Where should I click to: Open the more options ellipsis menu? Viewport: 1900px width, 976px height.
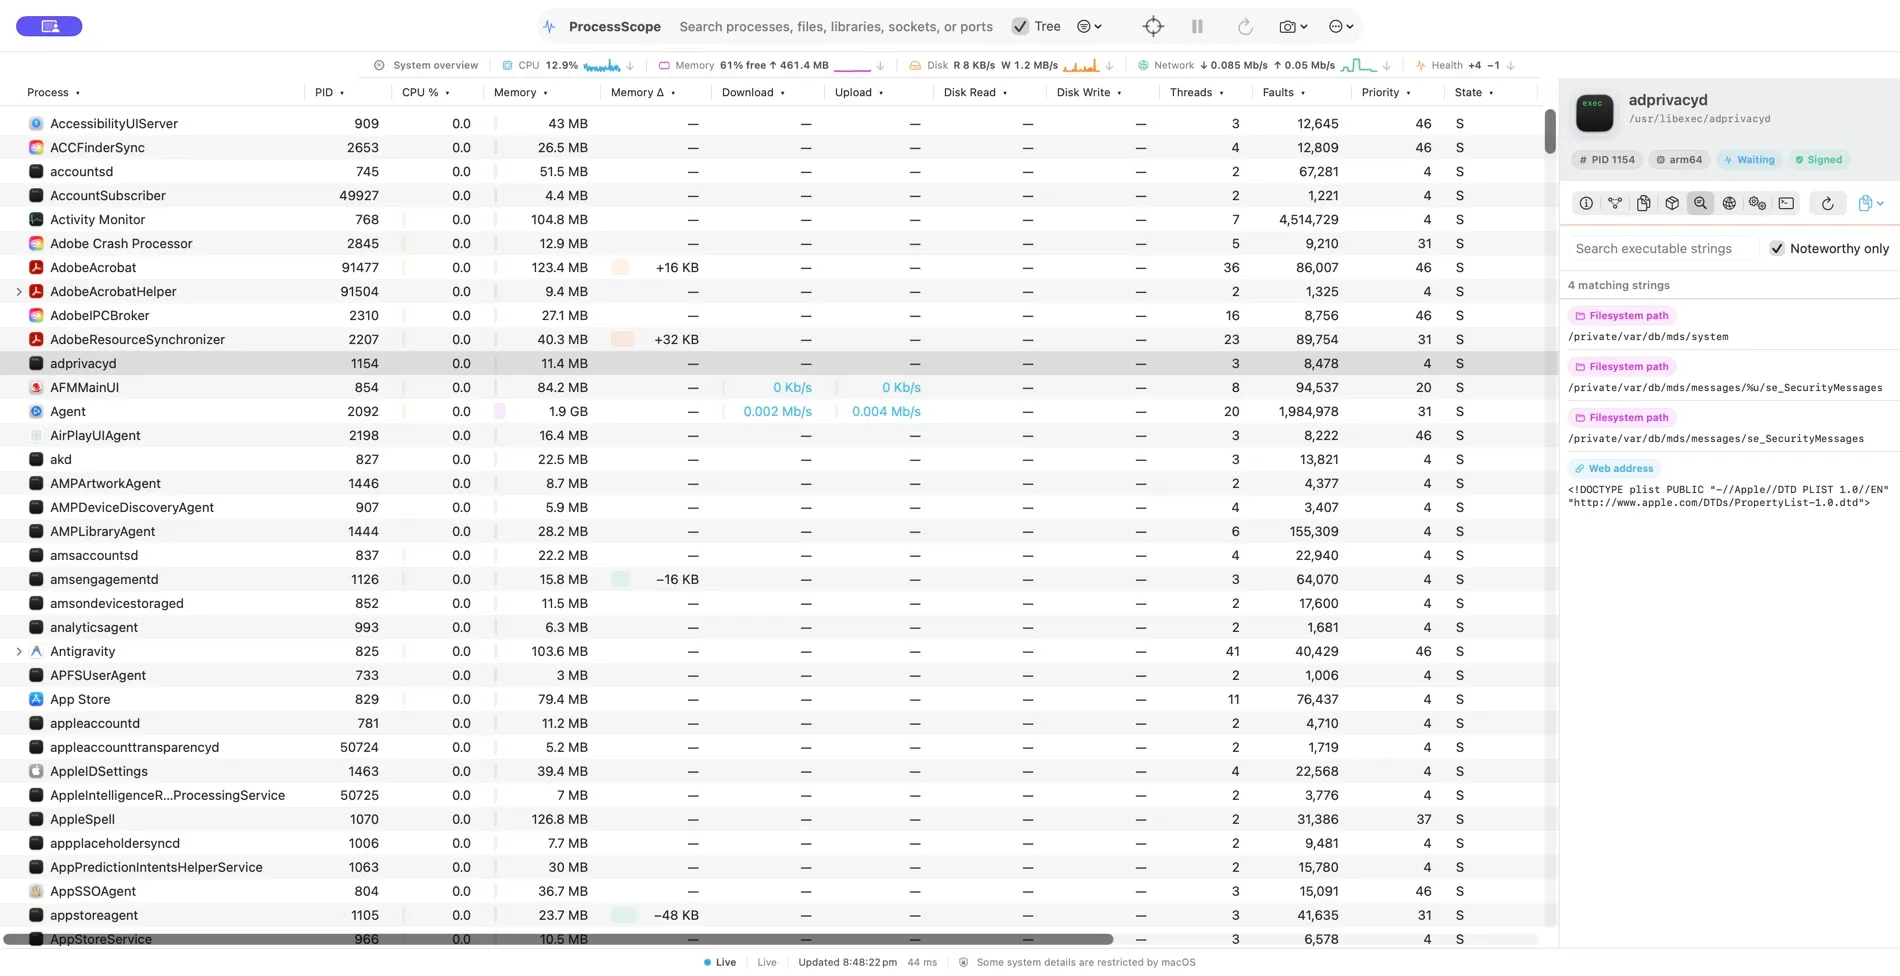pyautogui.click(x=1341, y=27)
